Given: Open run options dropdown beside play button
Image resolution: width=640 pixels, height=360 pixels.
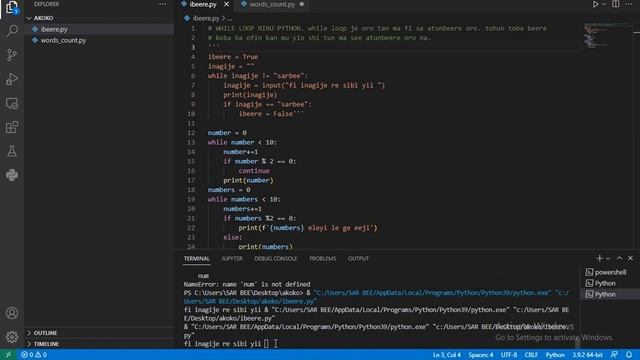Looking at the screenshot, I should [x=604, y=4].
